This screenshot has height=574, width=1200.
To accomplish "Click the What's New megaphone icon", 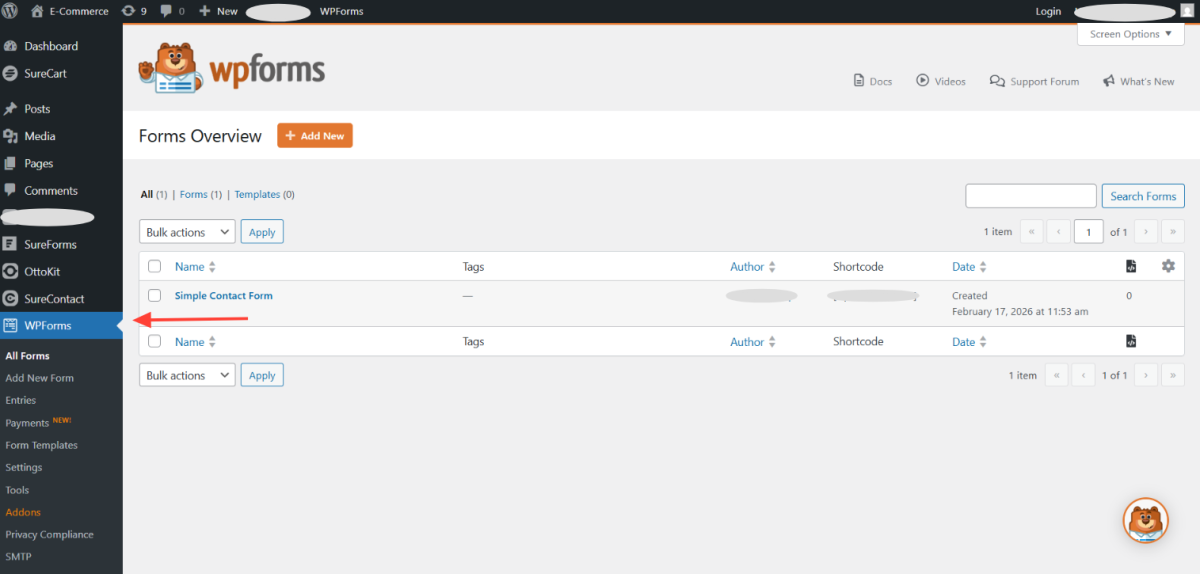I will (x=1109, y=81).
